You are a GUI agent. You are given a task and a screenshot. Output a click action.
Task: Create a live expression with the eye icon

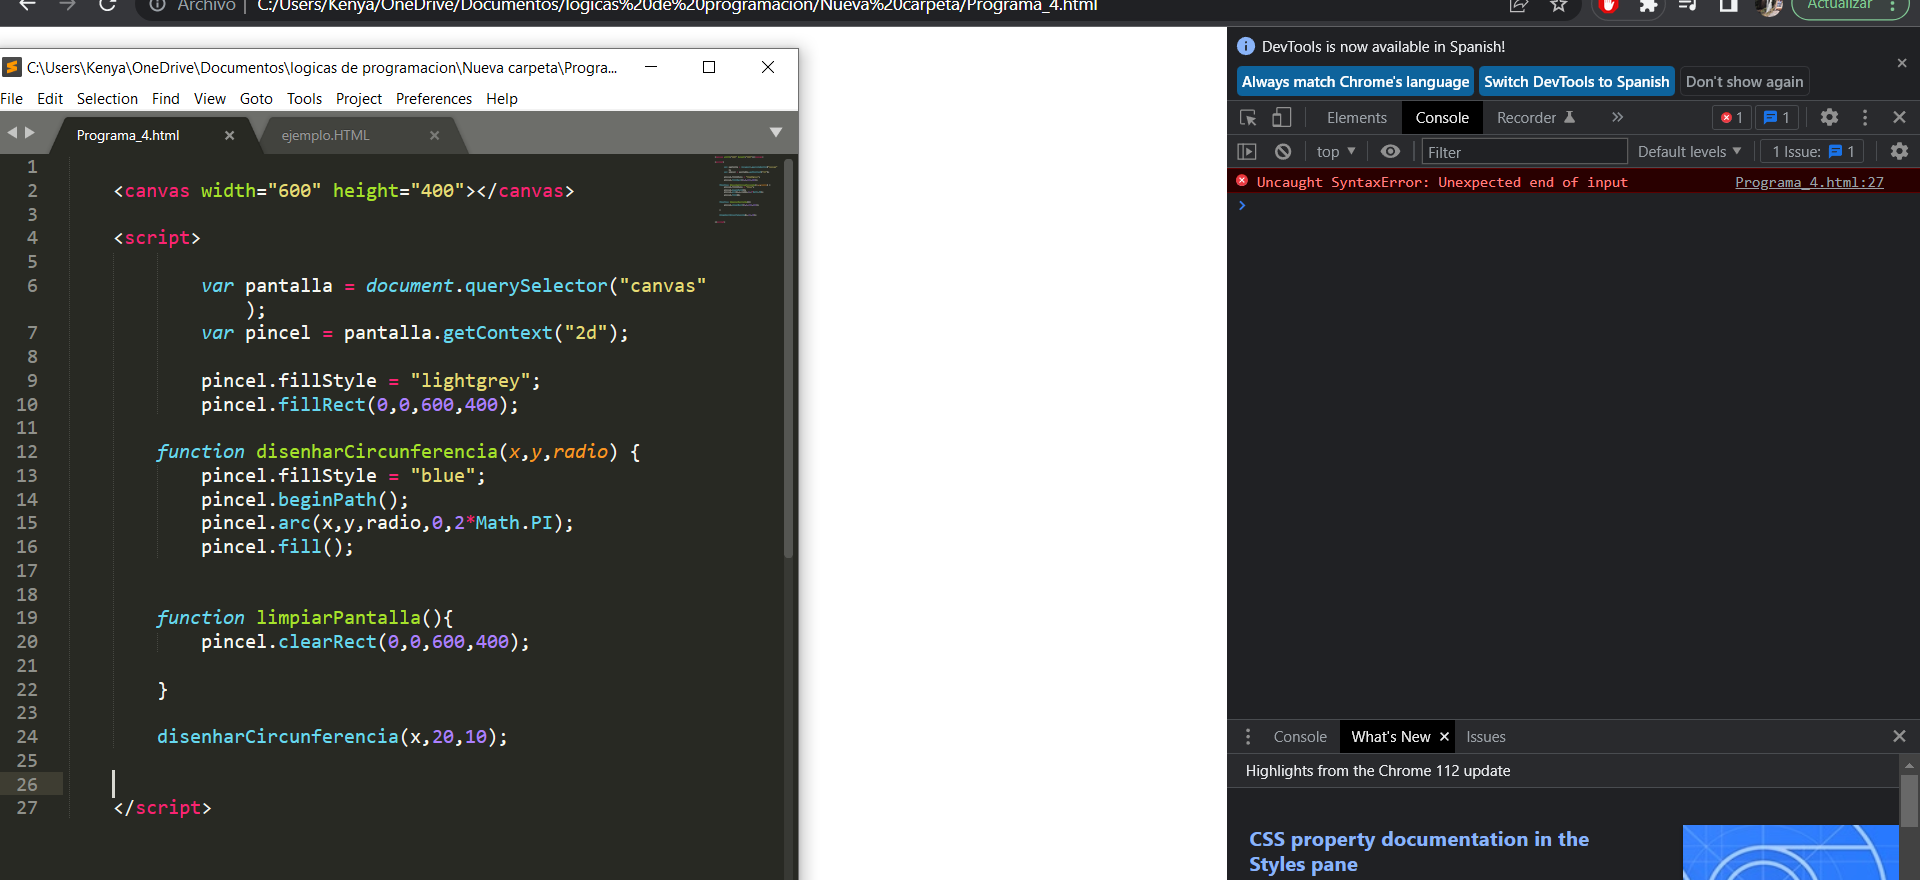[x=1390, y=151]
